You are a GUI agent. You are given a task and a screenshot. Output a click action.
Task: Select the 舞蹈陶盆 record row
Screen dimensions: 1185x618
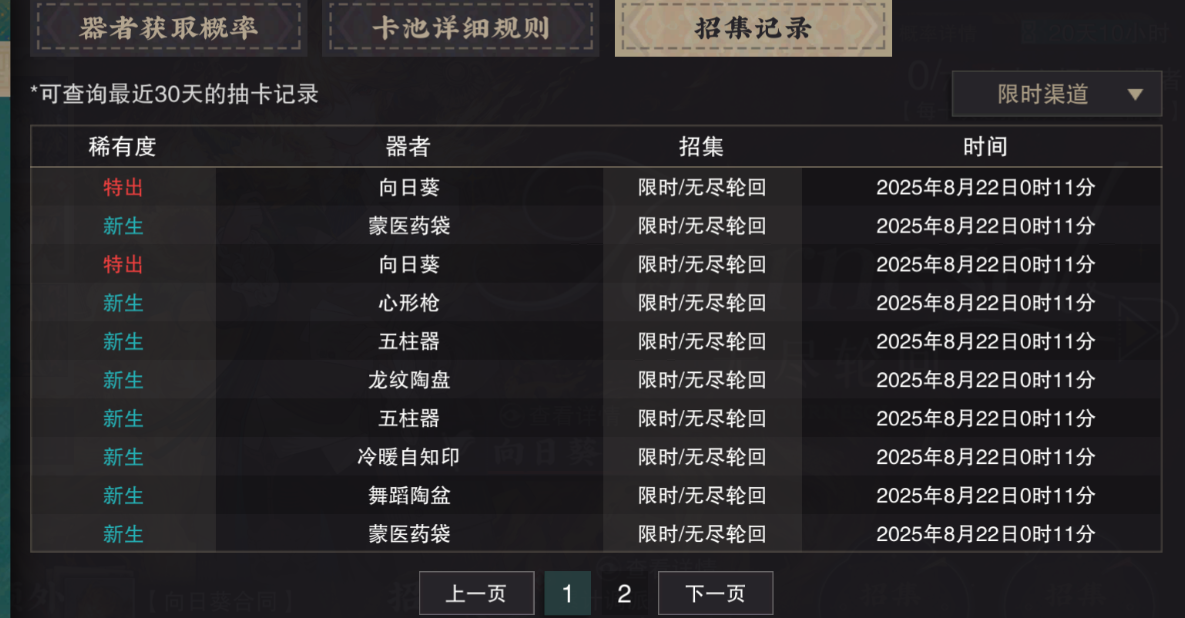tap(596, 496)
